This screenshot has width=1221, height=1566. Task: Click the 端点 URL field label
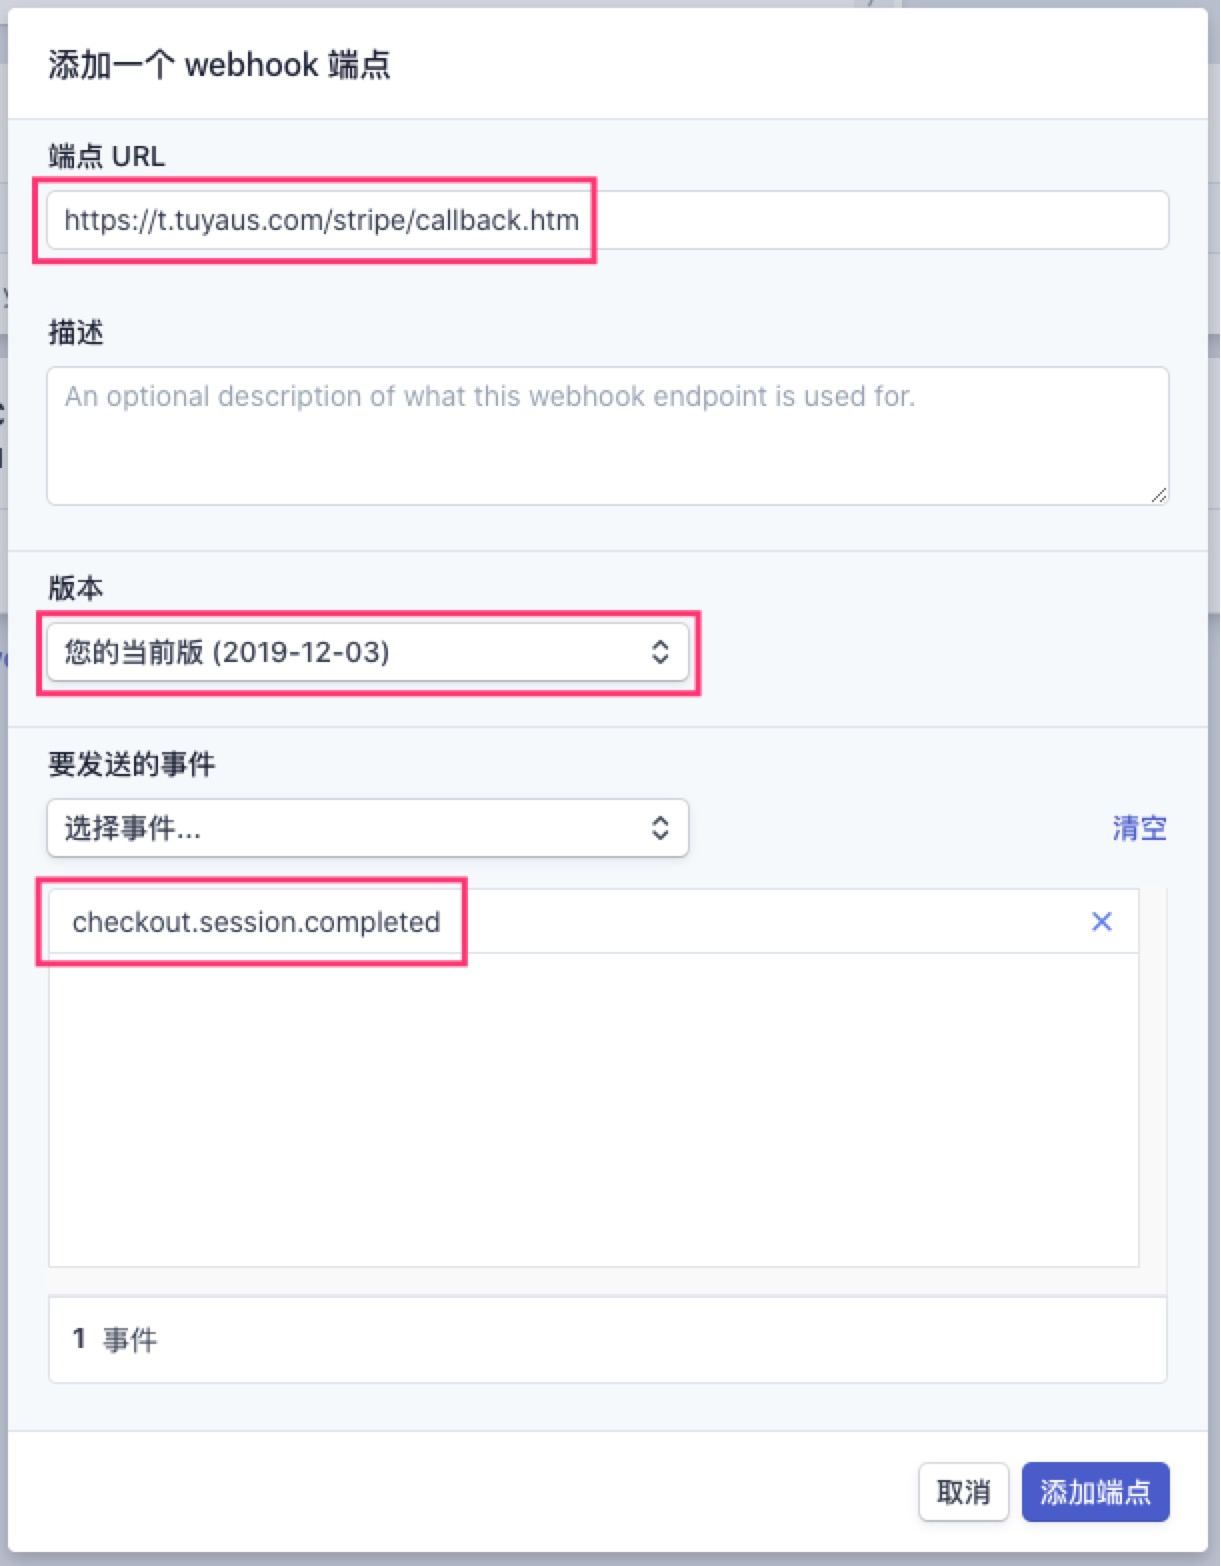[107, 156]
